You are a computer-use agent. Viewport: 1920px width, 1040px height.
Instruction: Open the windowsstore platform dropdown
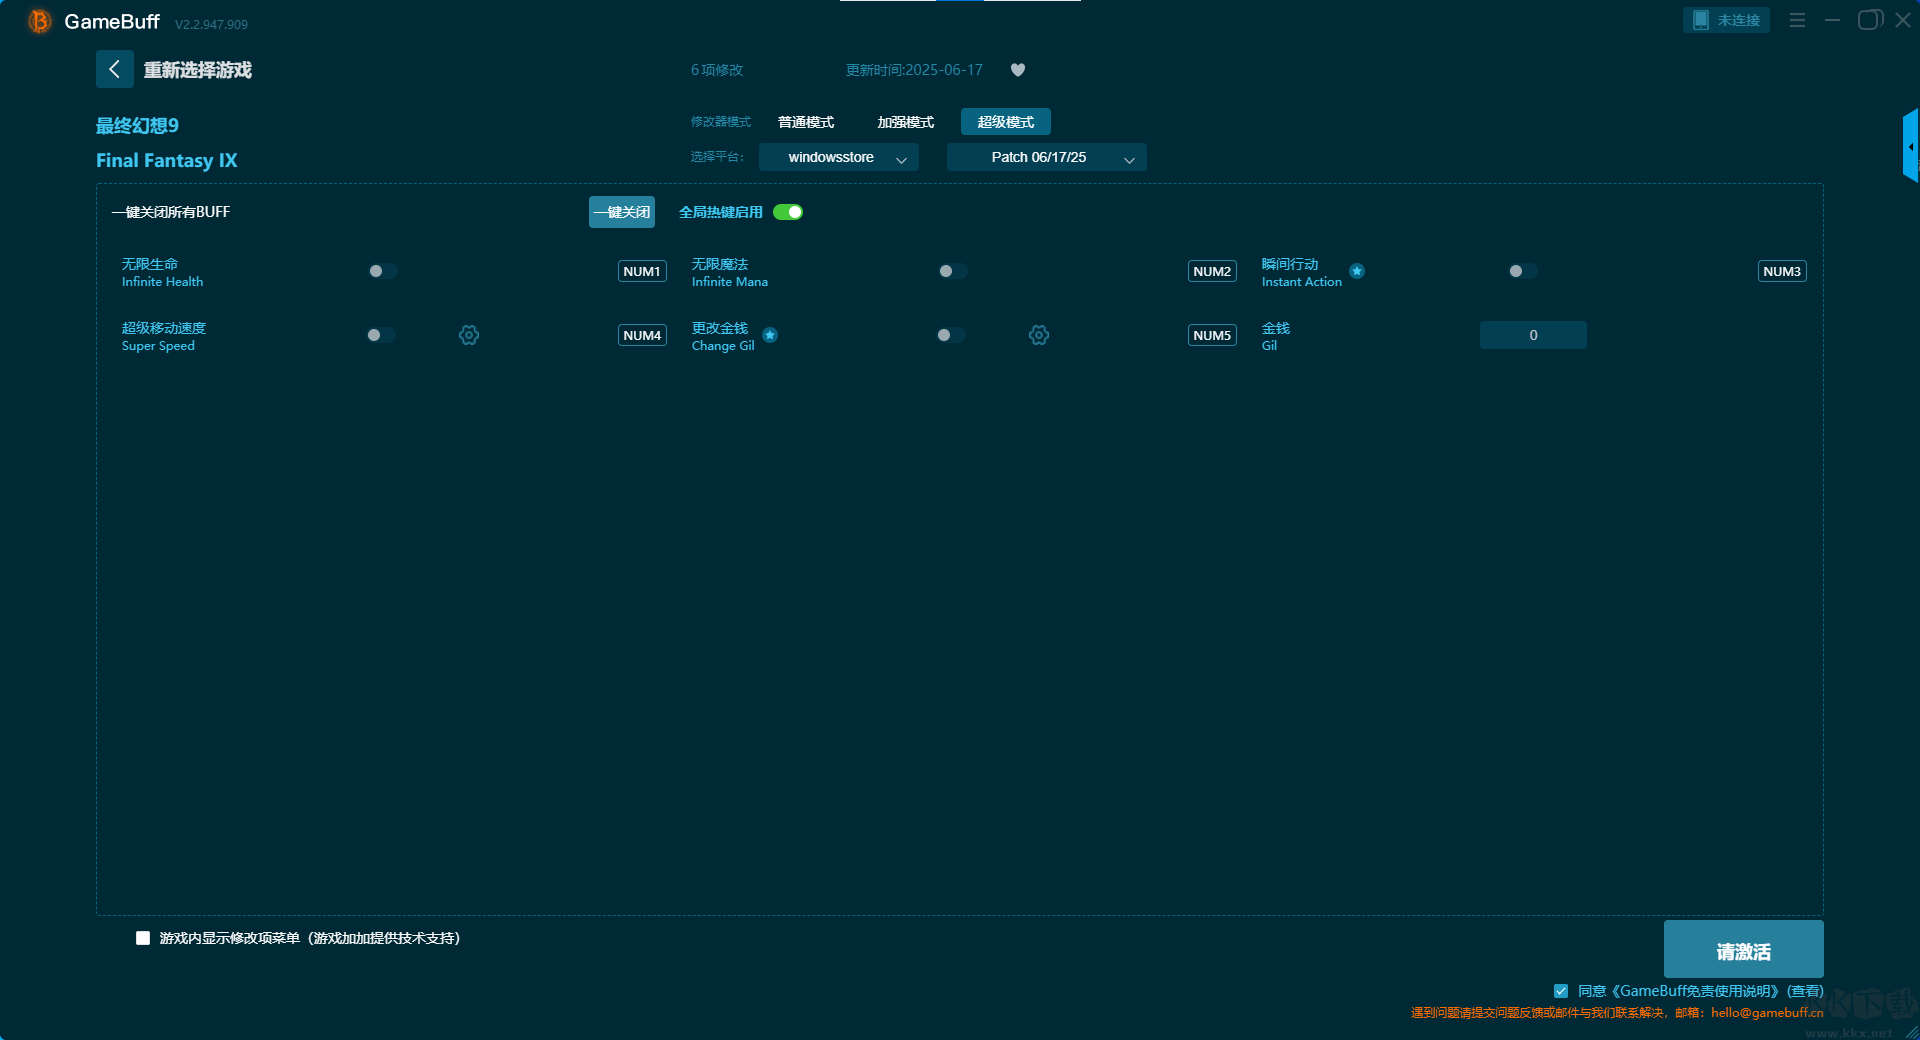[838, 158]
